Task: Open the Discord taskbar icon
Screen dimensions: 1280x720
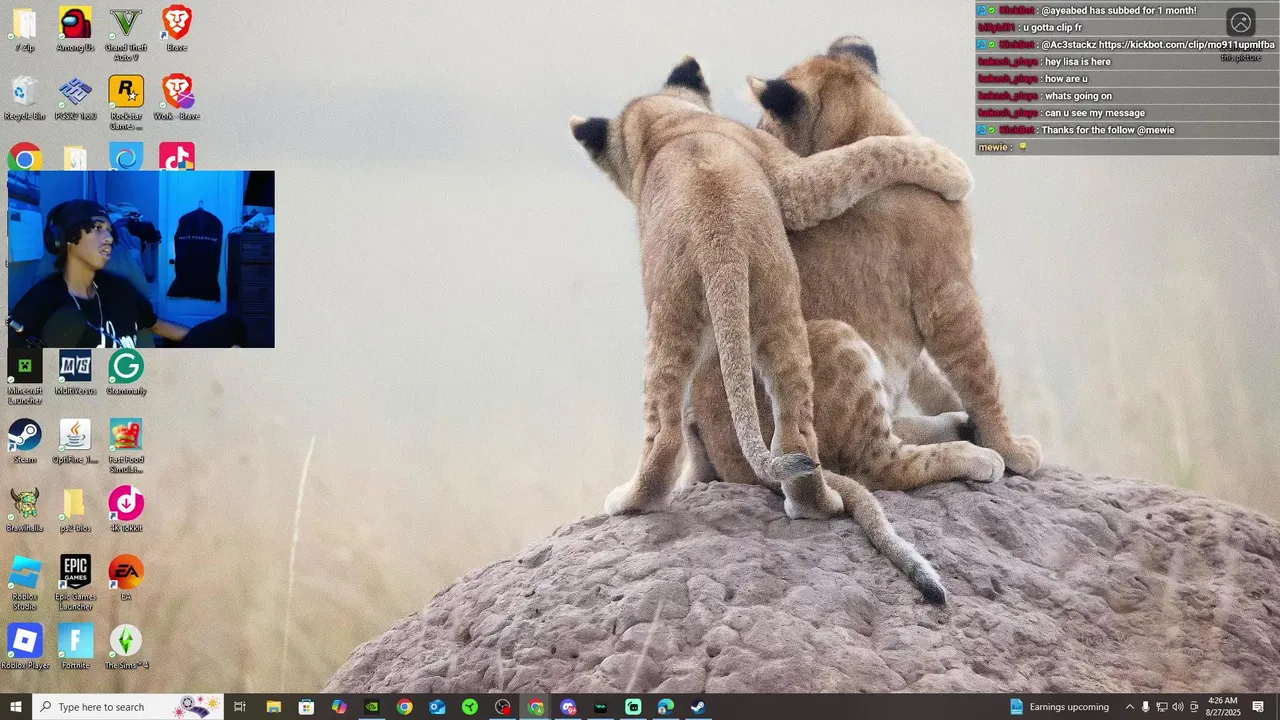Action: [568, 707]
